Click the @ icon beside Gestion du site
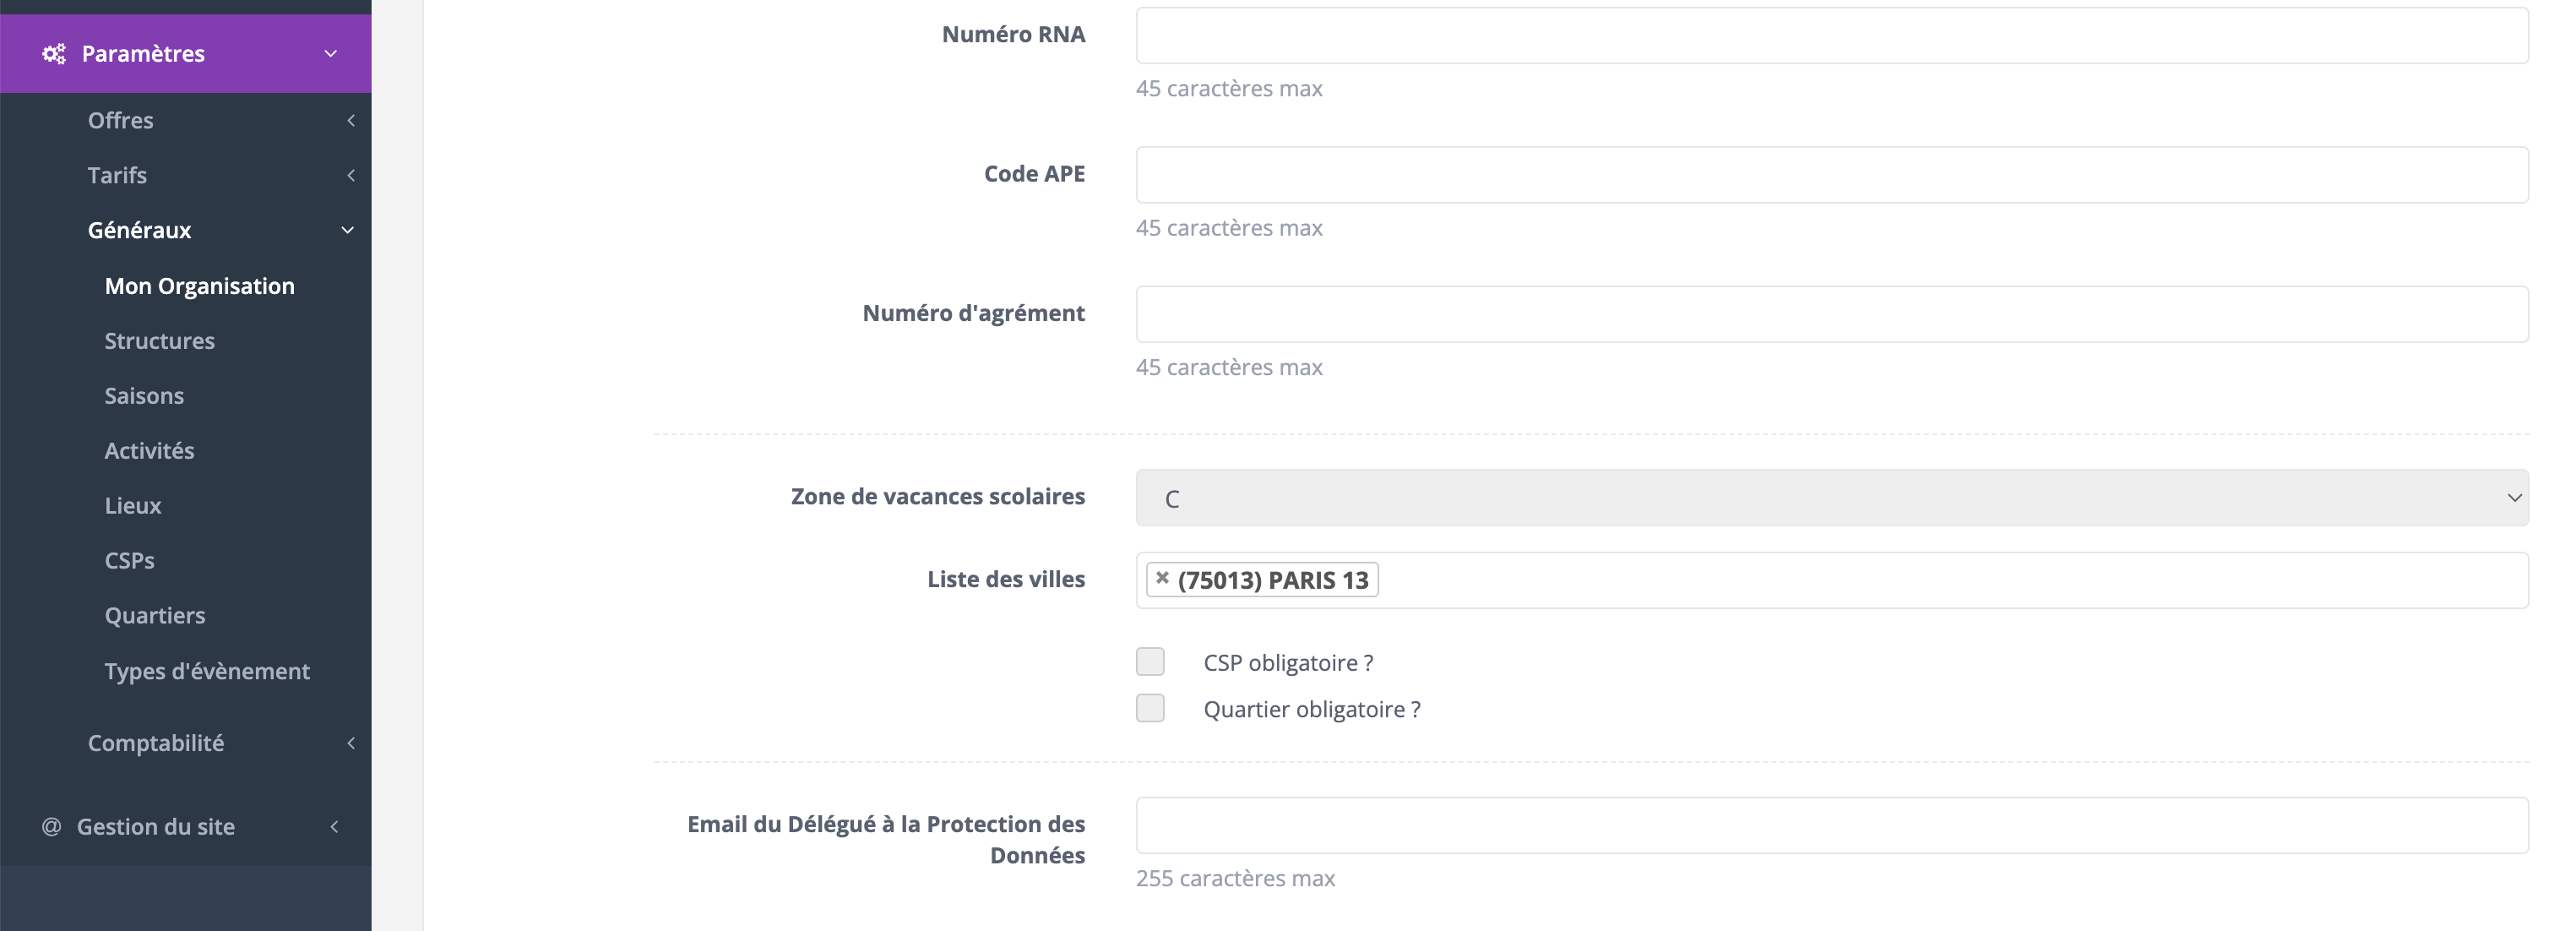 pyautogui.click(x=51, y=827)
